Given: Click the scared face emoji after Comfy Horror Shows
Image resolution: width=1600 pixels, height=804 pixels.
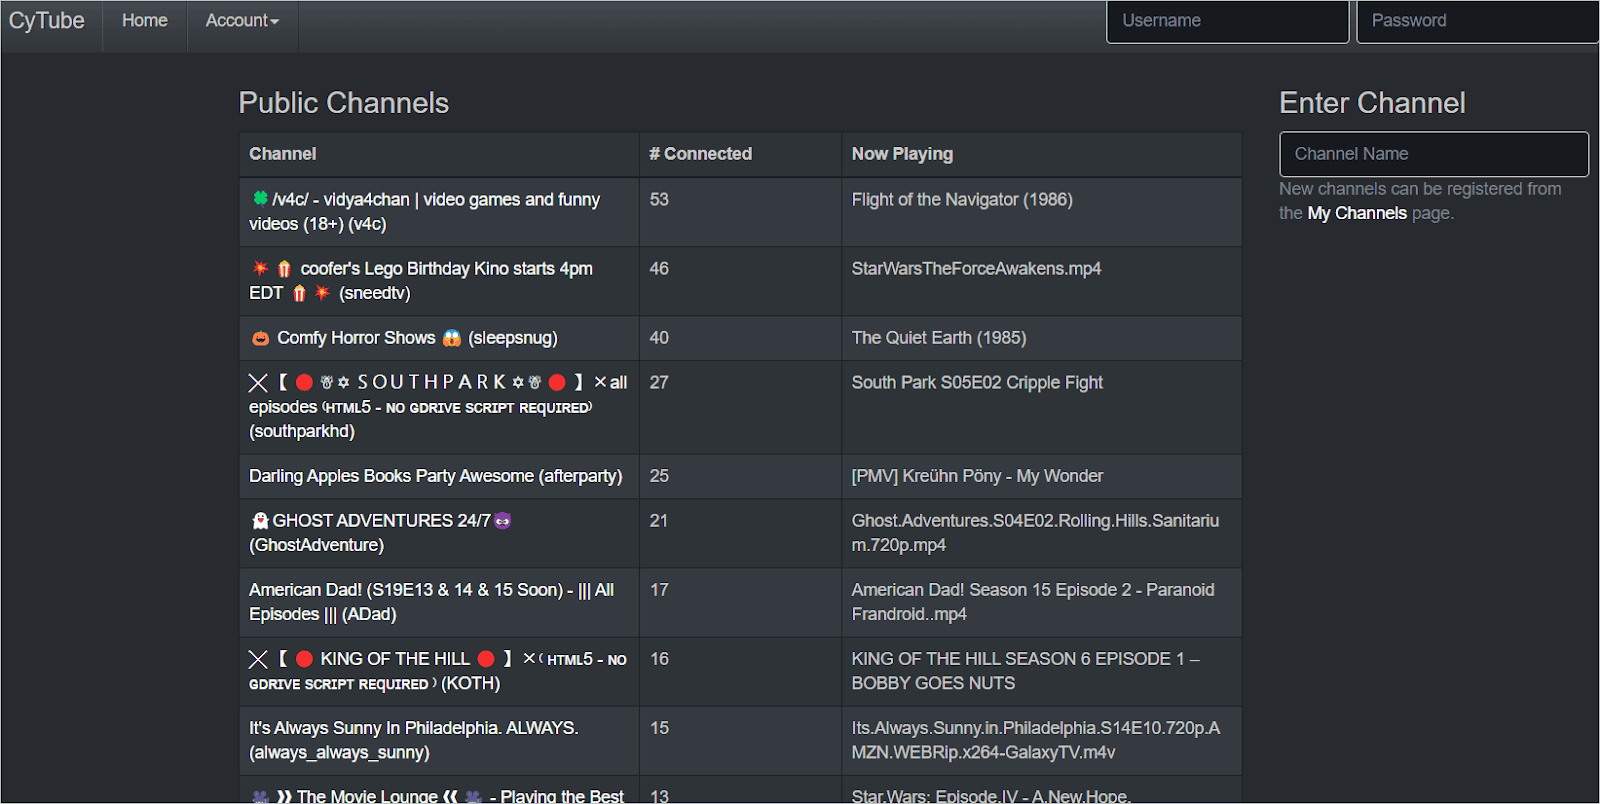Looking at the screenshot, I should (452, 338).
